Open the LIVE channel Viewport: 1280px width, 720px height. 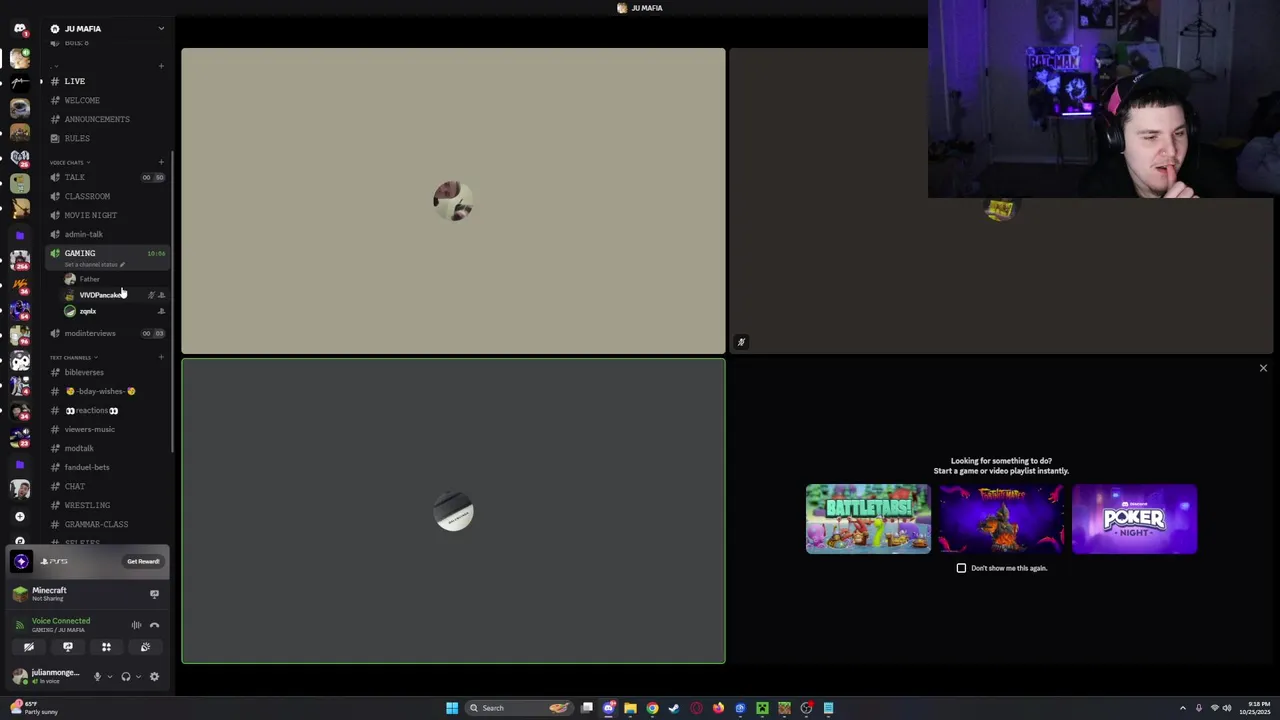(x=105, y=81)
